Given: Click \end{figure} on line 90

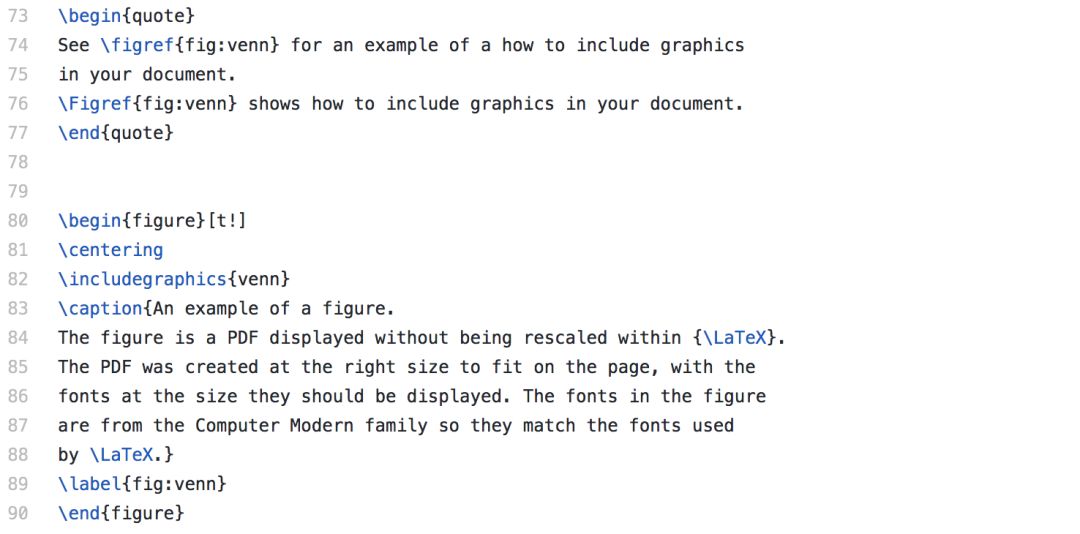Looking at the screenshot, I should coord(121,513).
